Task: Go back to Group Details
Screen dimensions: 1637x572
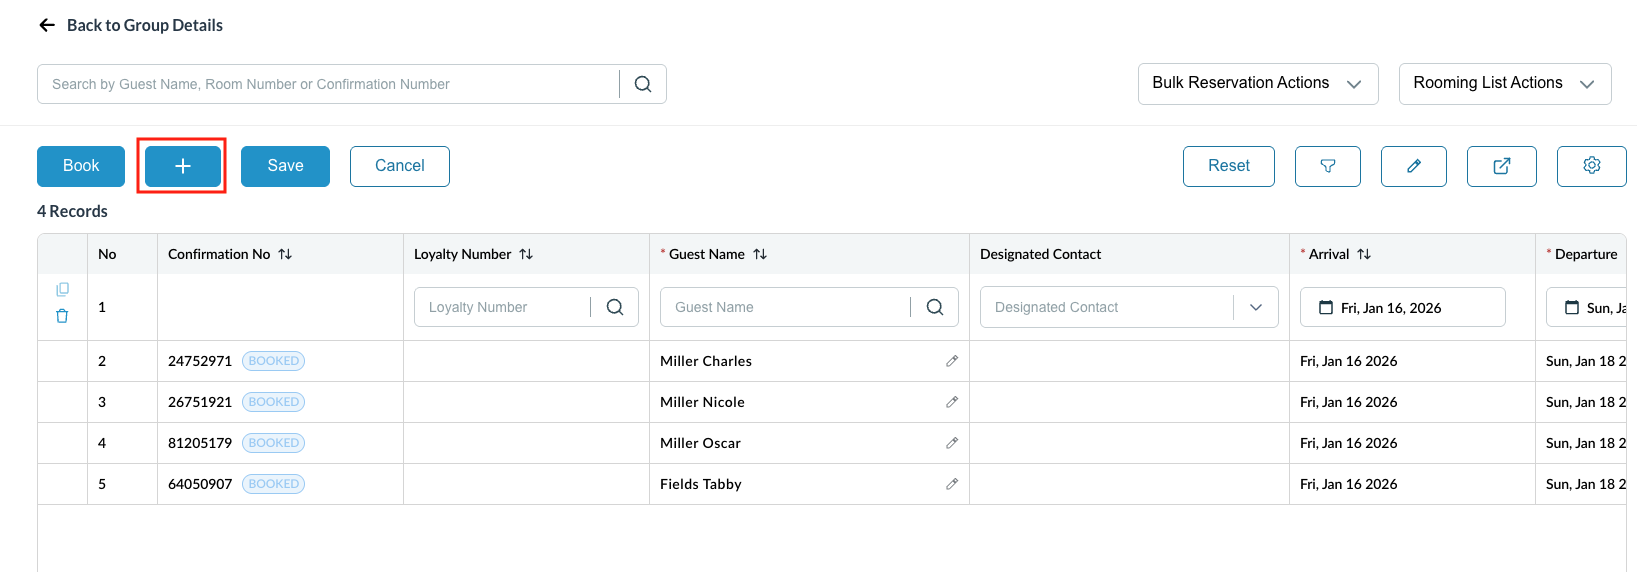Action: pyautogui.click(x=130, y=25)
